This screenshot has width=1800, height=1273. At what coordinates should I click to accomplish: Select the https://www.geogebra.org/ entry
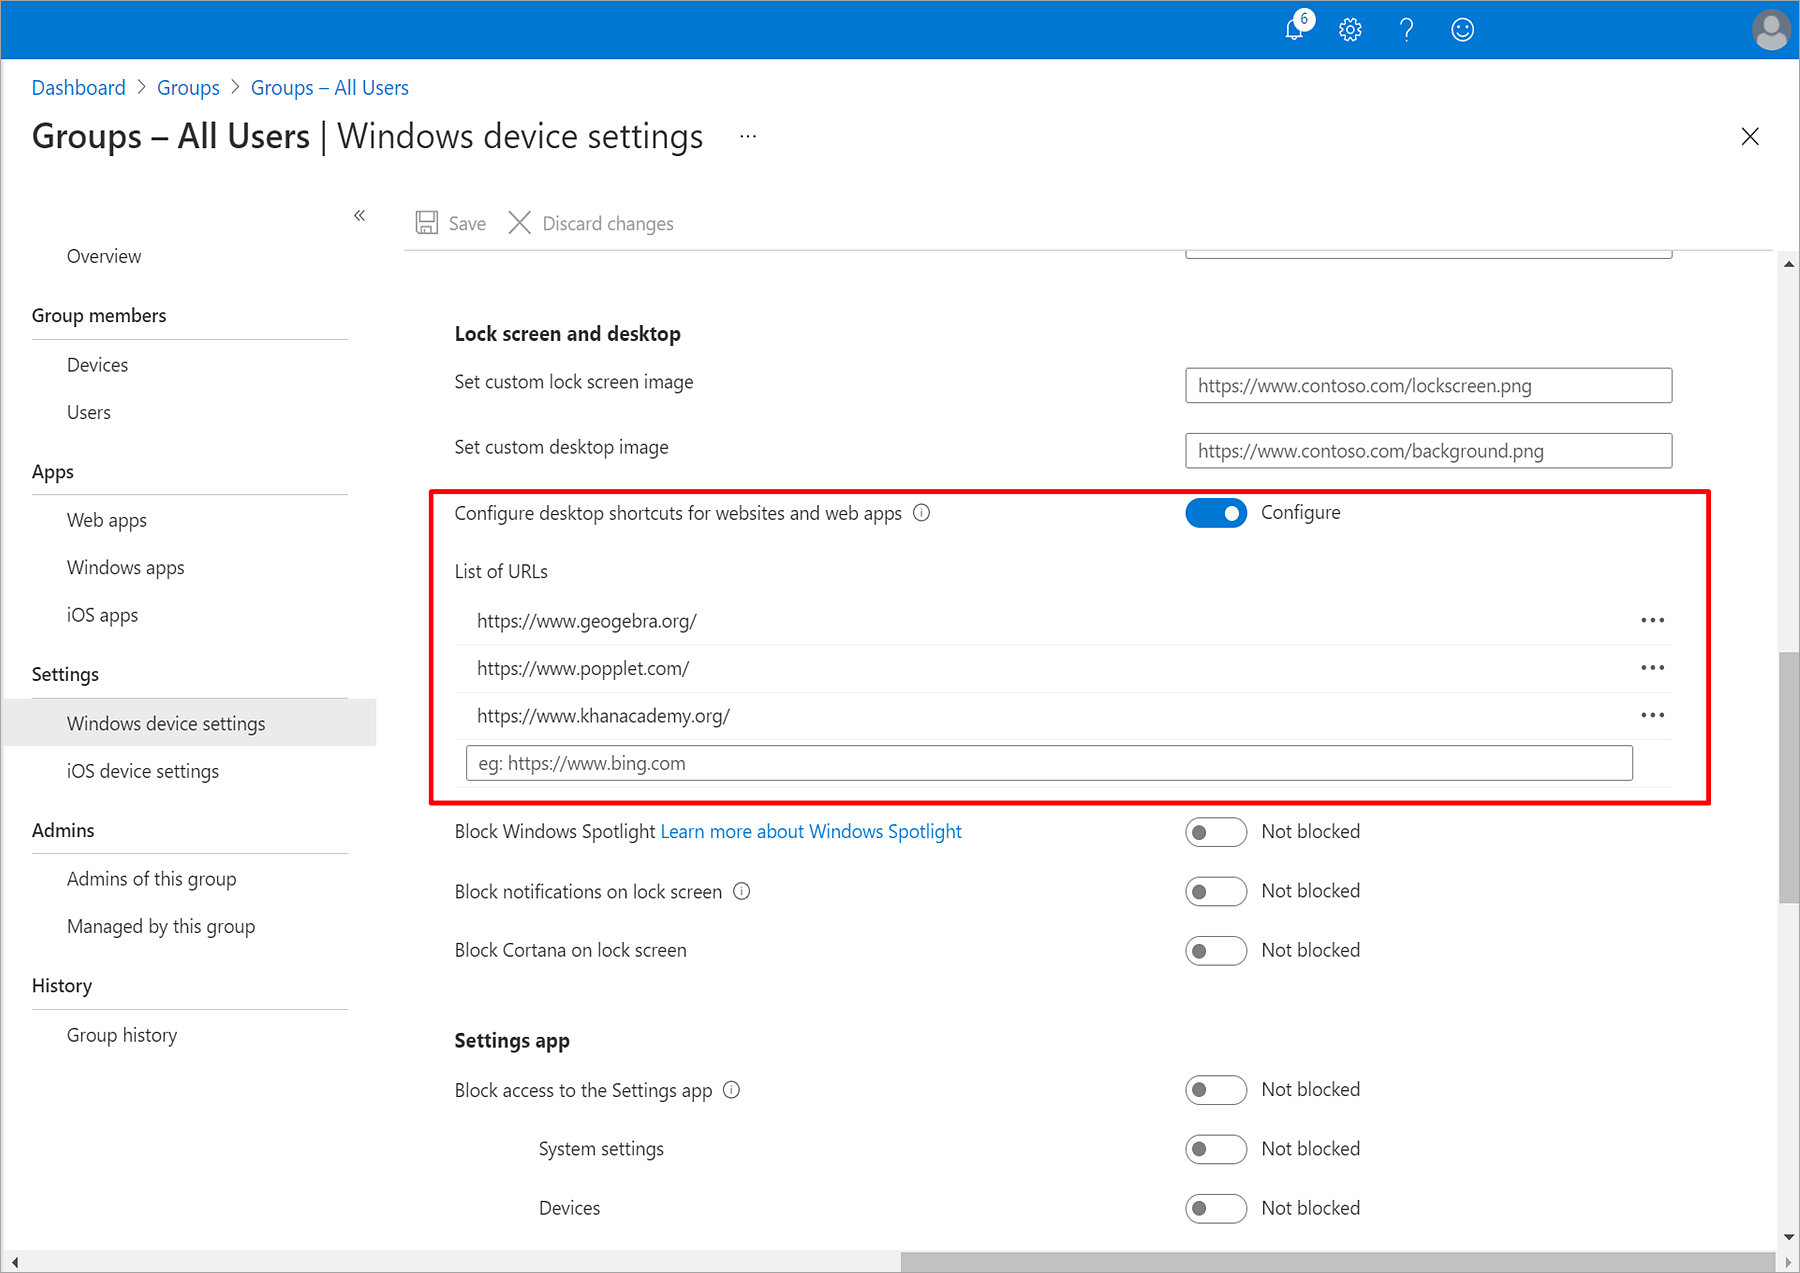pos(587,621)
